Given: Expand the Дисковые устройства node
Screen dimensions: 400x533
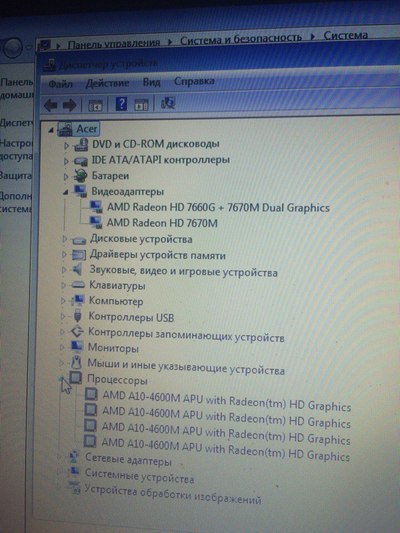Looking at the screenshot, I should 65,239.
